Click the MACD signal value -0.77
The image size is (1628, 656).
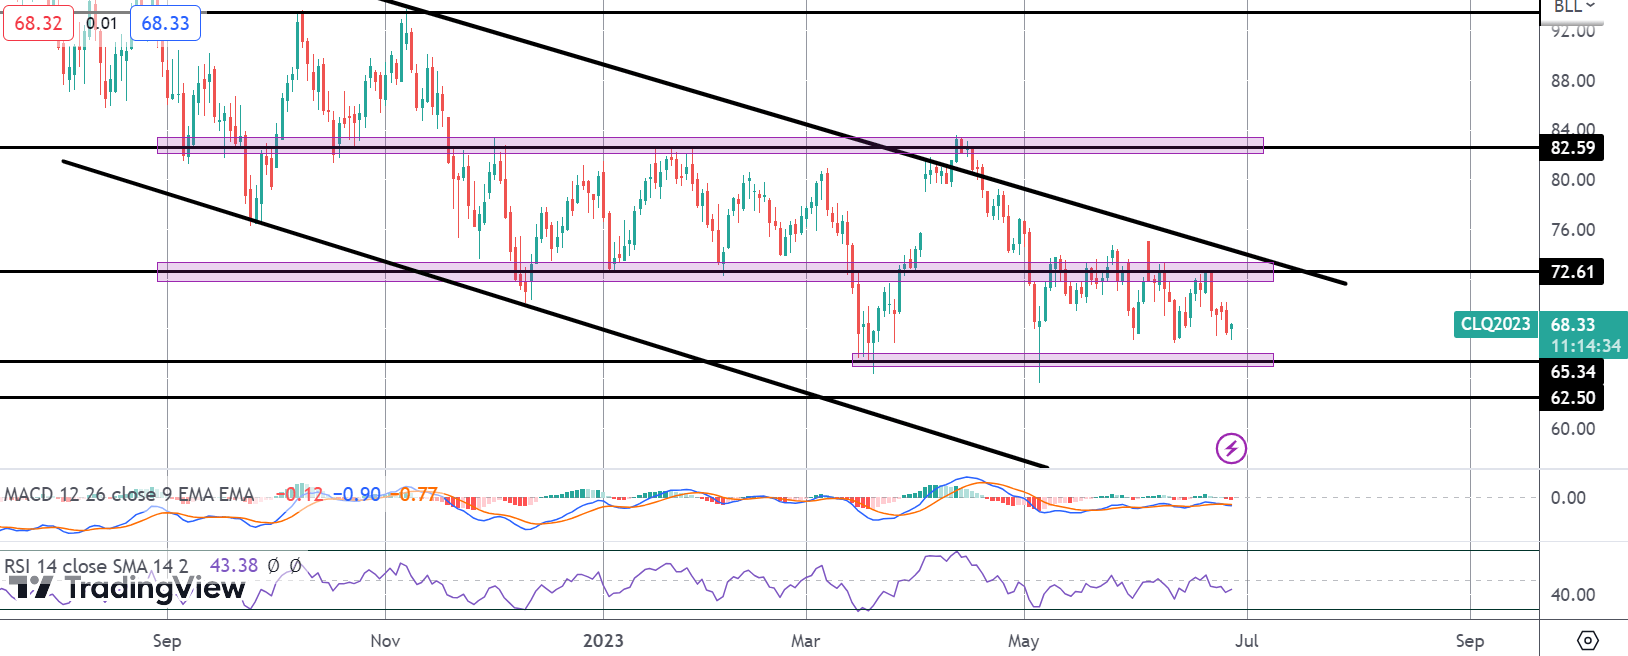pos(413,494)
